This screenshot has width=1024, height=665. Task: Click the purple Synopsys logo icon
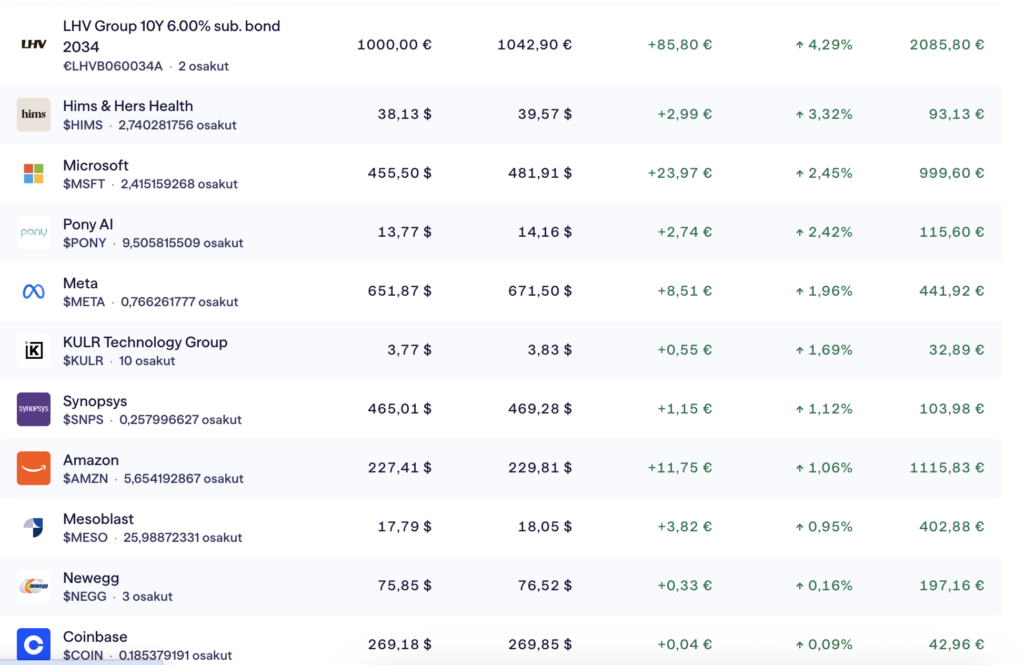(x=34, y=410)
